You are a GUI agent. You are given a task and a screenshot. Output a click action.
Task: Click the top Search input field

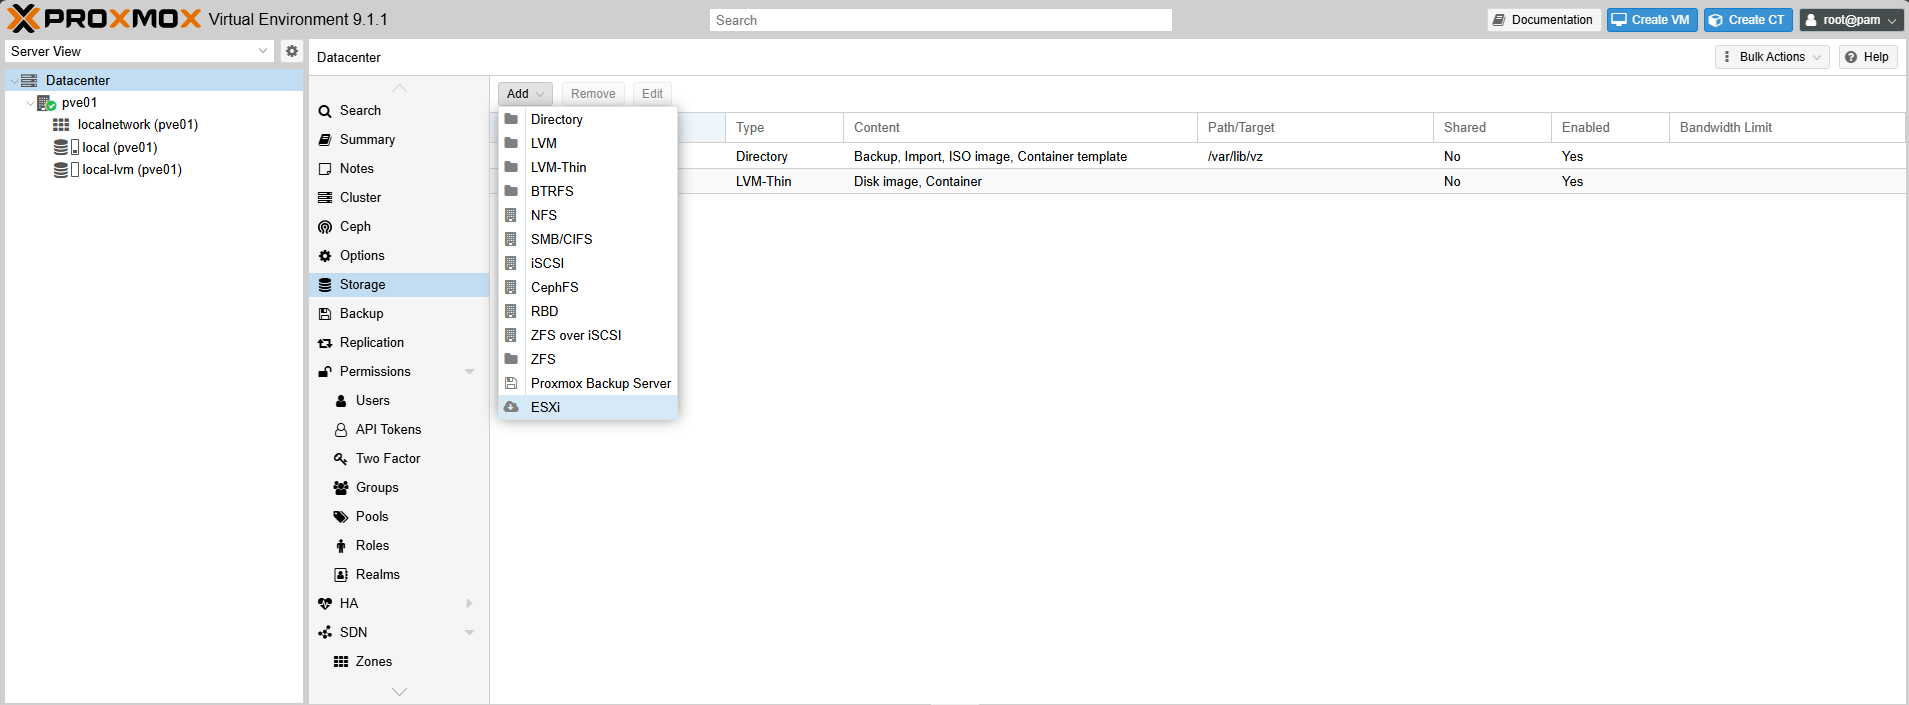(x=940, y=20)
